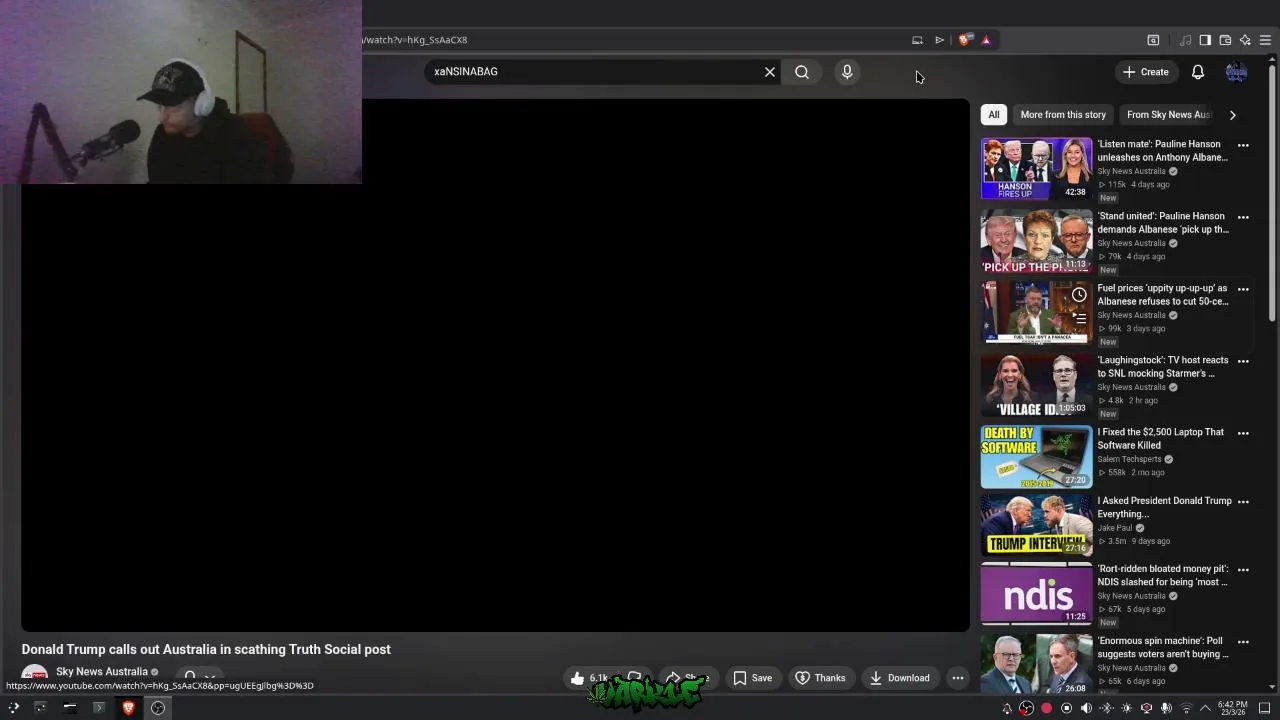This screenshot has height=720, width=1280.
Task: Open options menu for Jake Paul Trump video
Action: click(x=1243, y=502)
